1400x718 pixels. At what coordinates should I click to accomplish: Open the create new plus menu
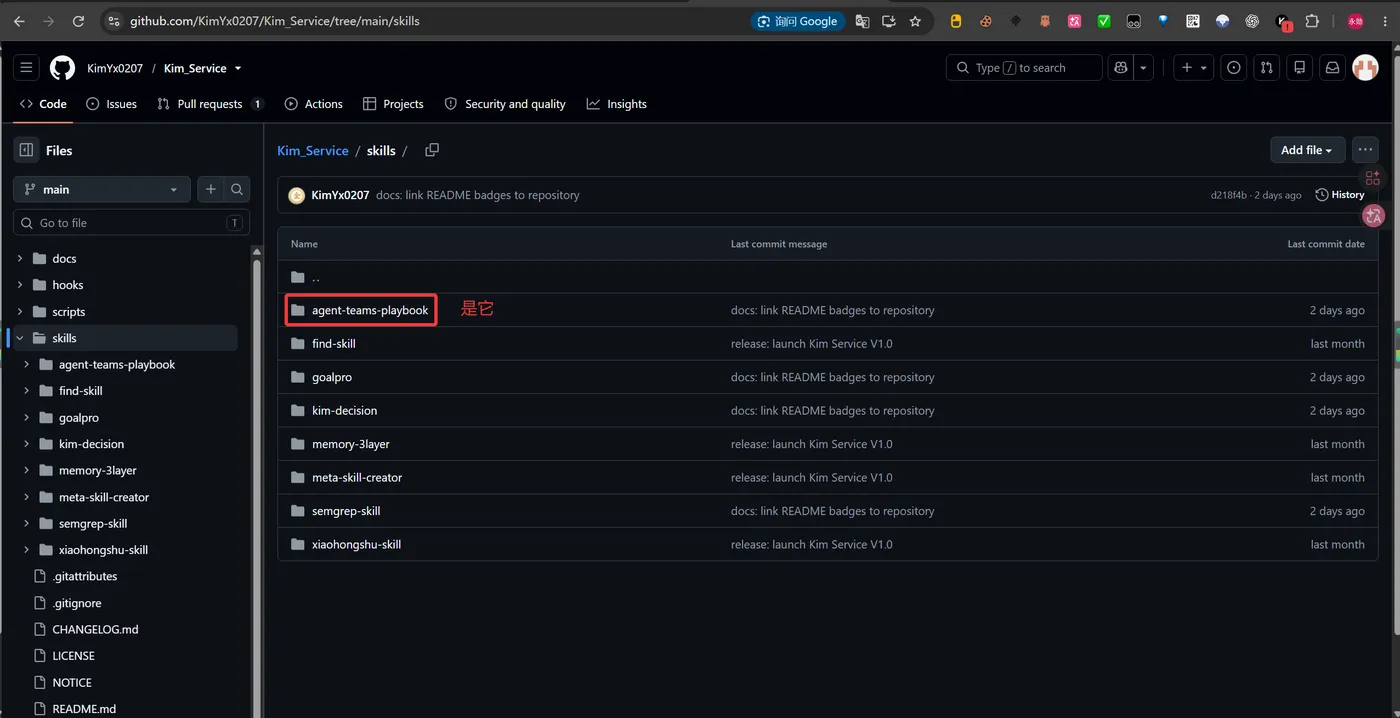(1193, 68)
